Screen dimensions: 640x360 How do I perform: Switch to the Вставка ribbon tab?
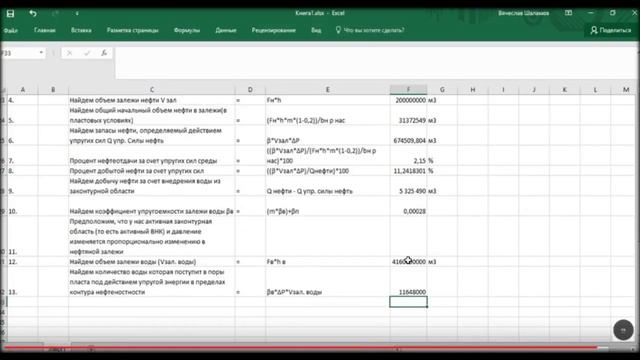[x=81, y=30]
